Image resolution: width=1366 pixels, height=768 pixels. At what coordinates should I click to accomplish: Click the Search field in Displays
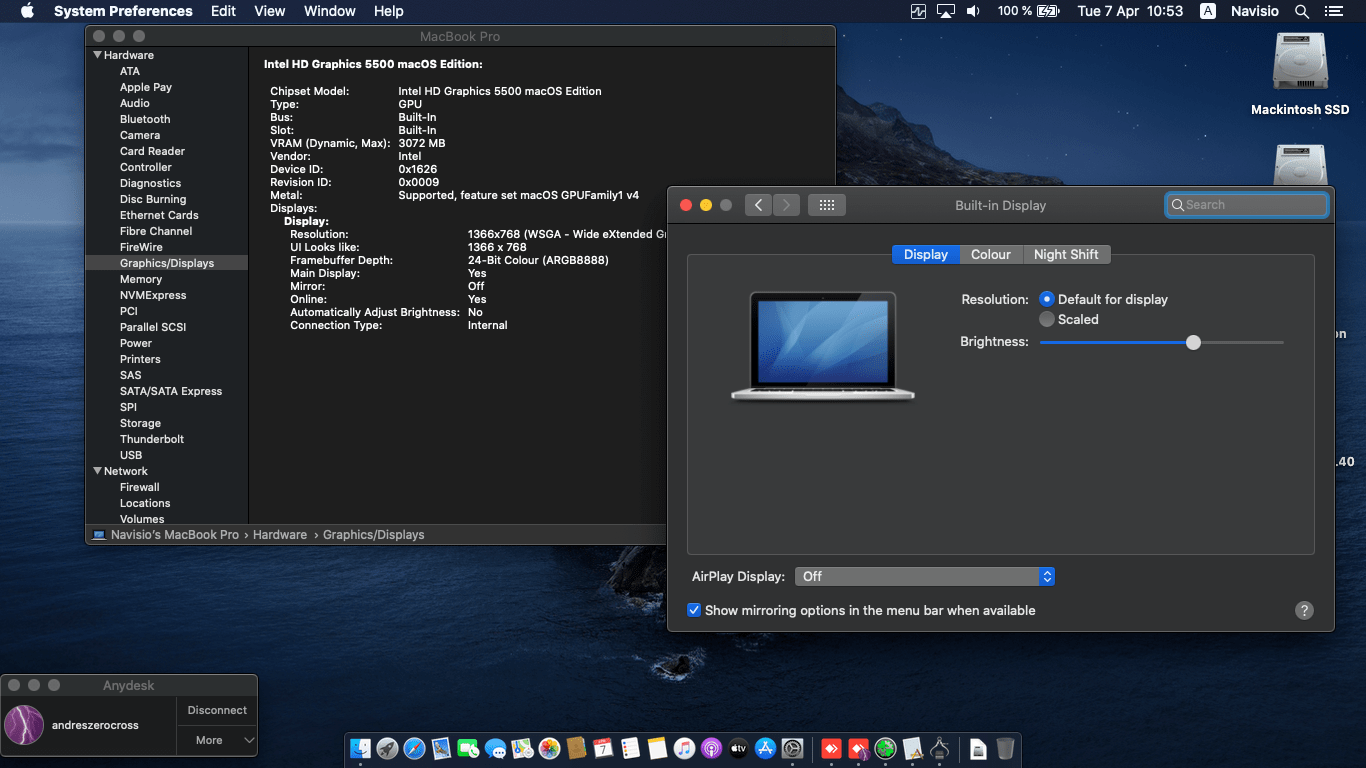click(x=1247, y=205)
